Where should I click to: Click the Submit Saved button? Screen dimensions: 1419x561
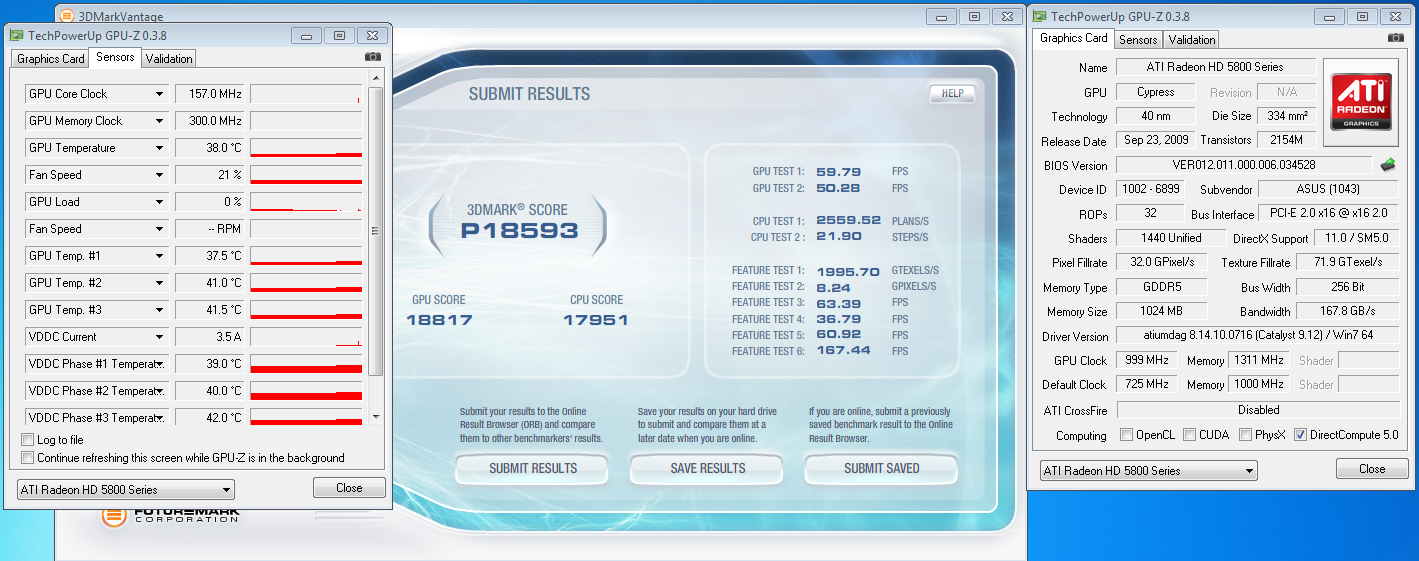point(881,468)
